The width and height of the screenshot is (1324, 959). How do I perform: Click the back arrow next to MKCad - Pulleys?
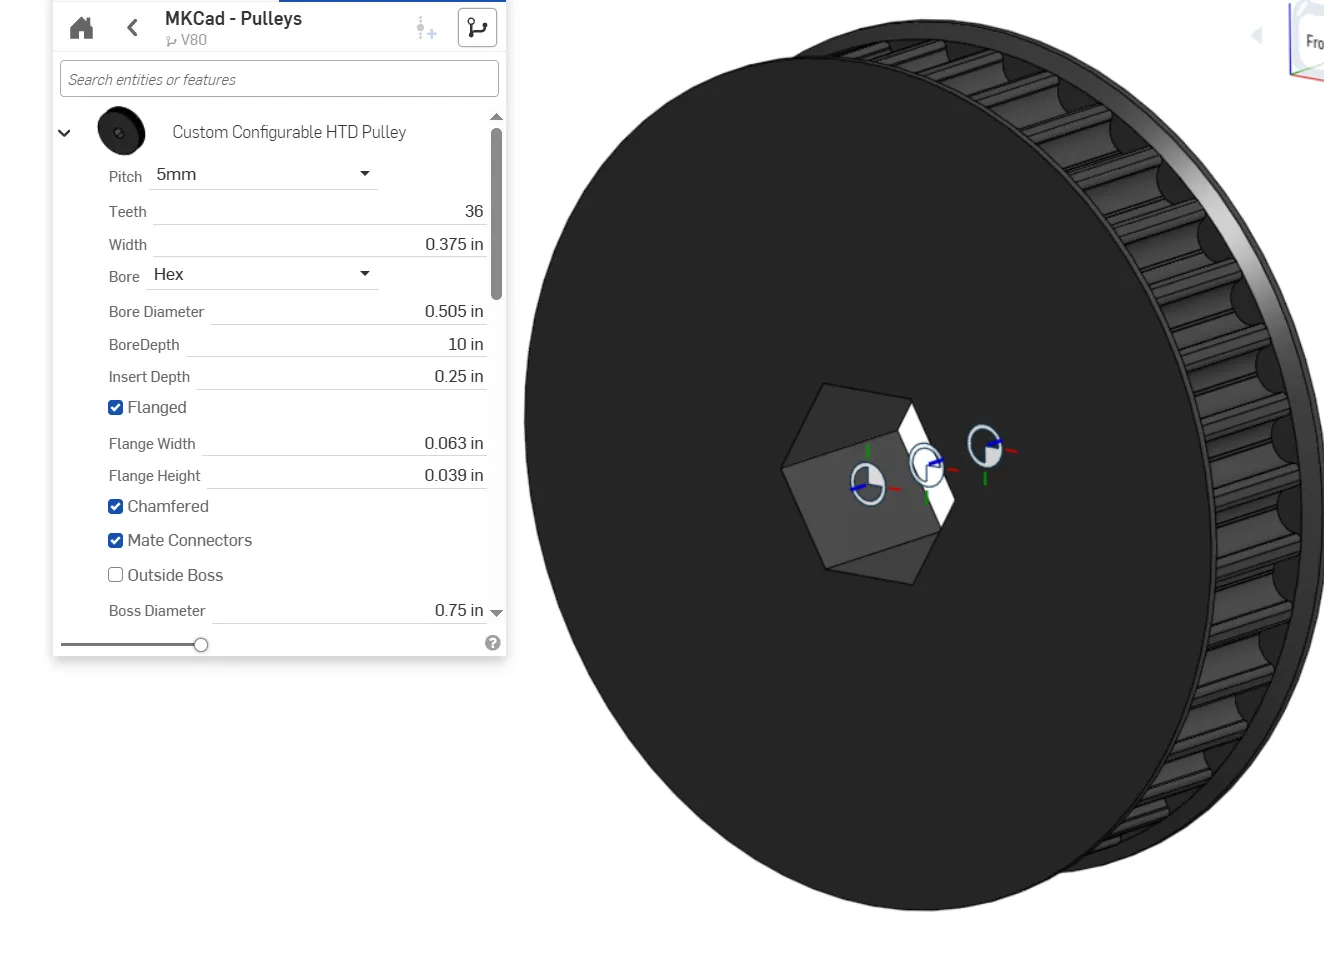[131, 27]
